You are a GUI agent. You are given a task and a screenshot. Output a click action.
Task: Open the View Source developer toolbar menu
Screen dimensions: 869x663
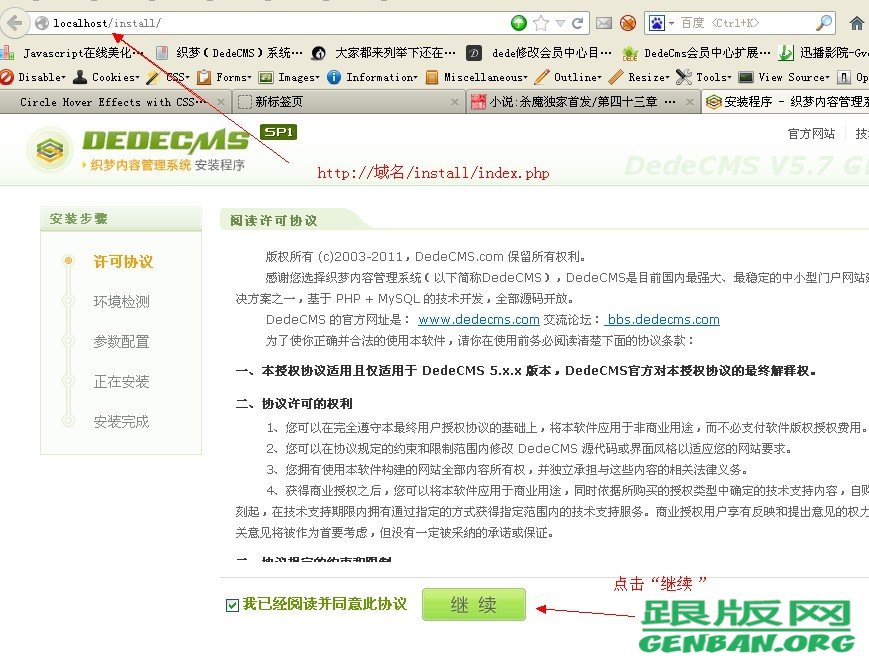(x=785, y=77)
